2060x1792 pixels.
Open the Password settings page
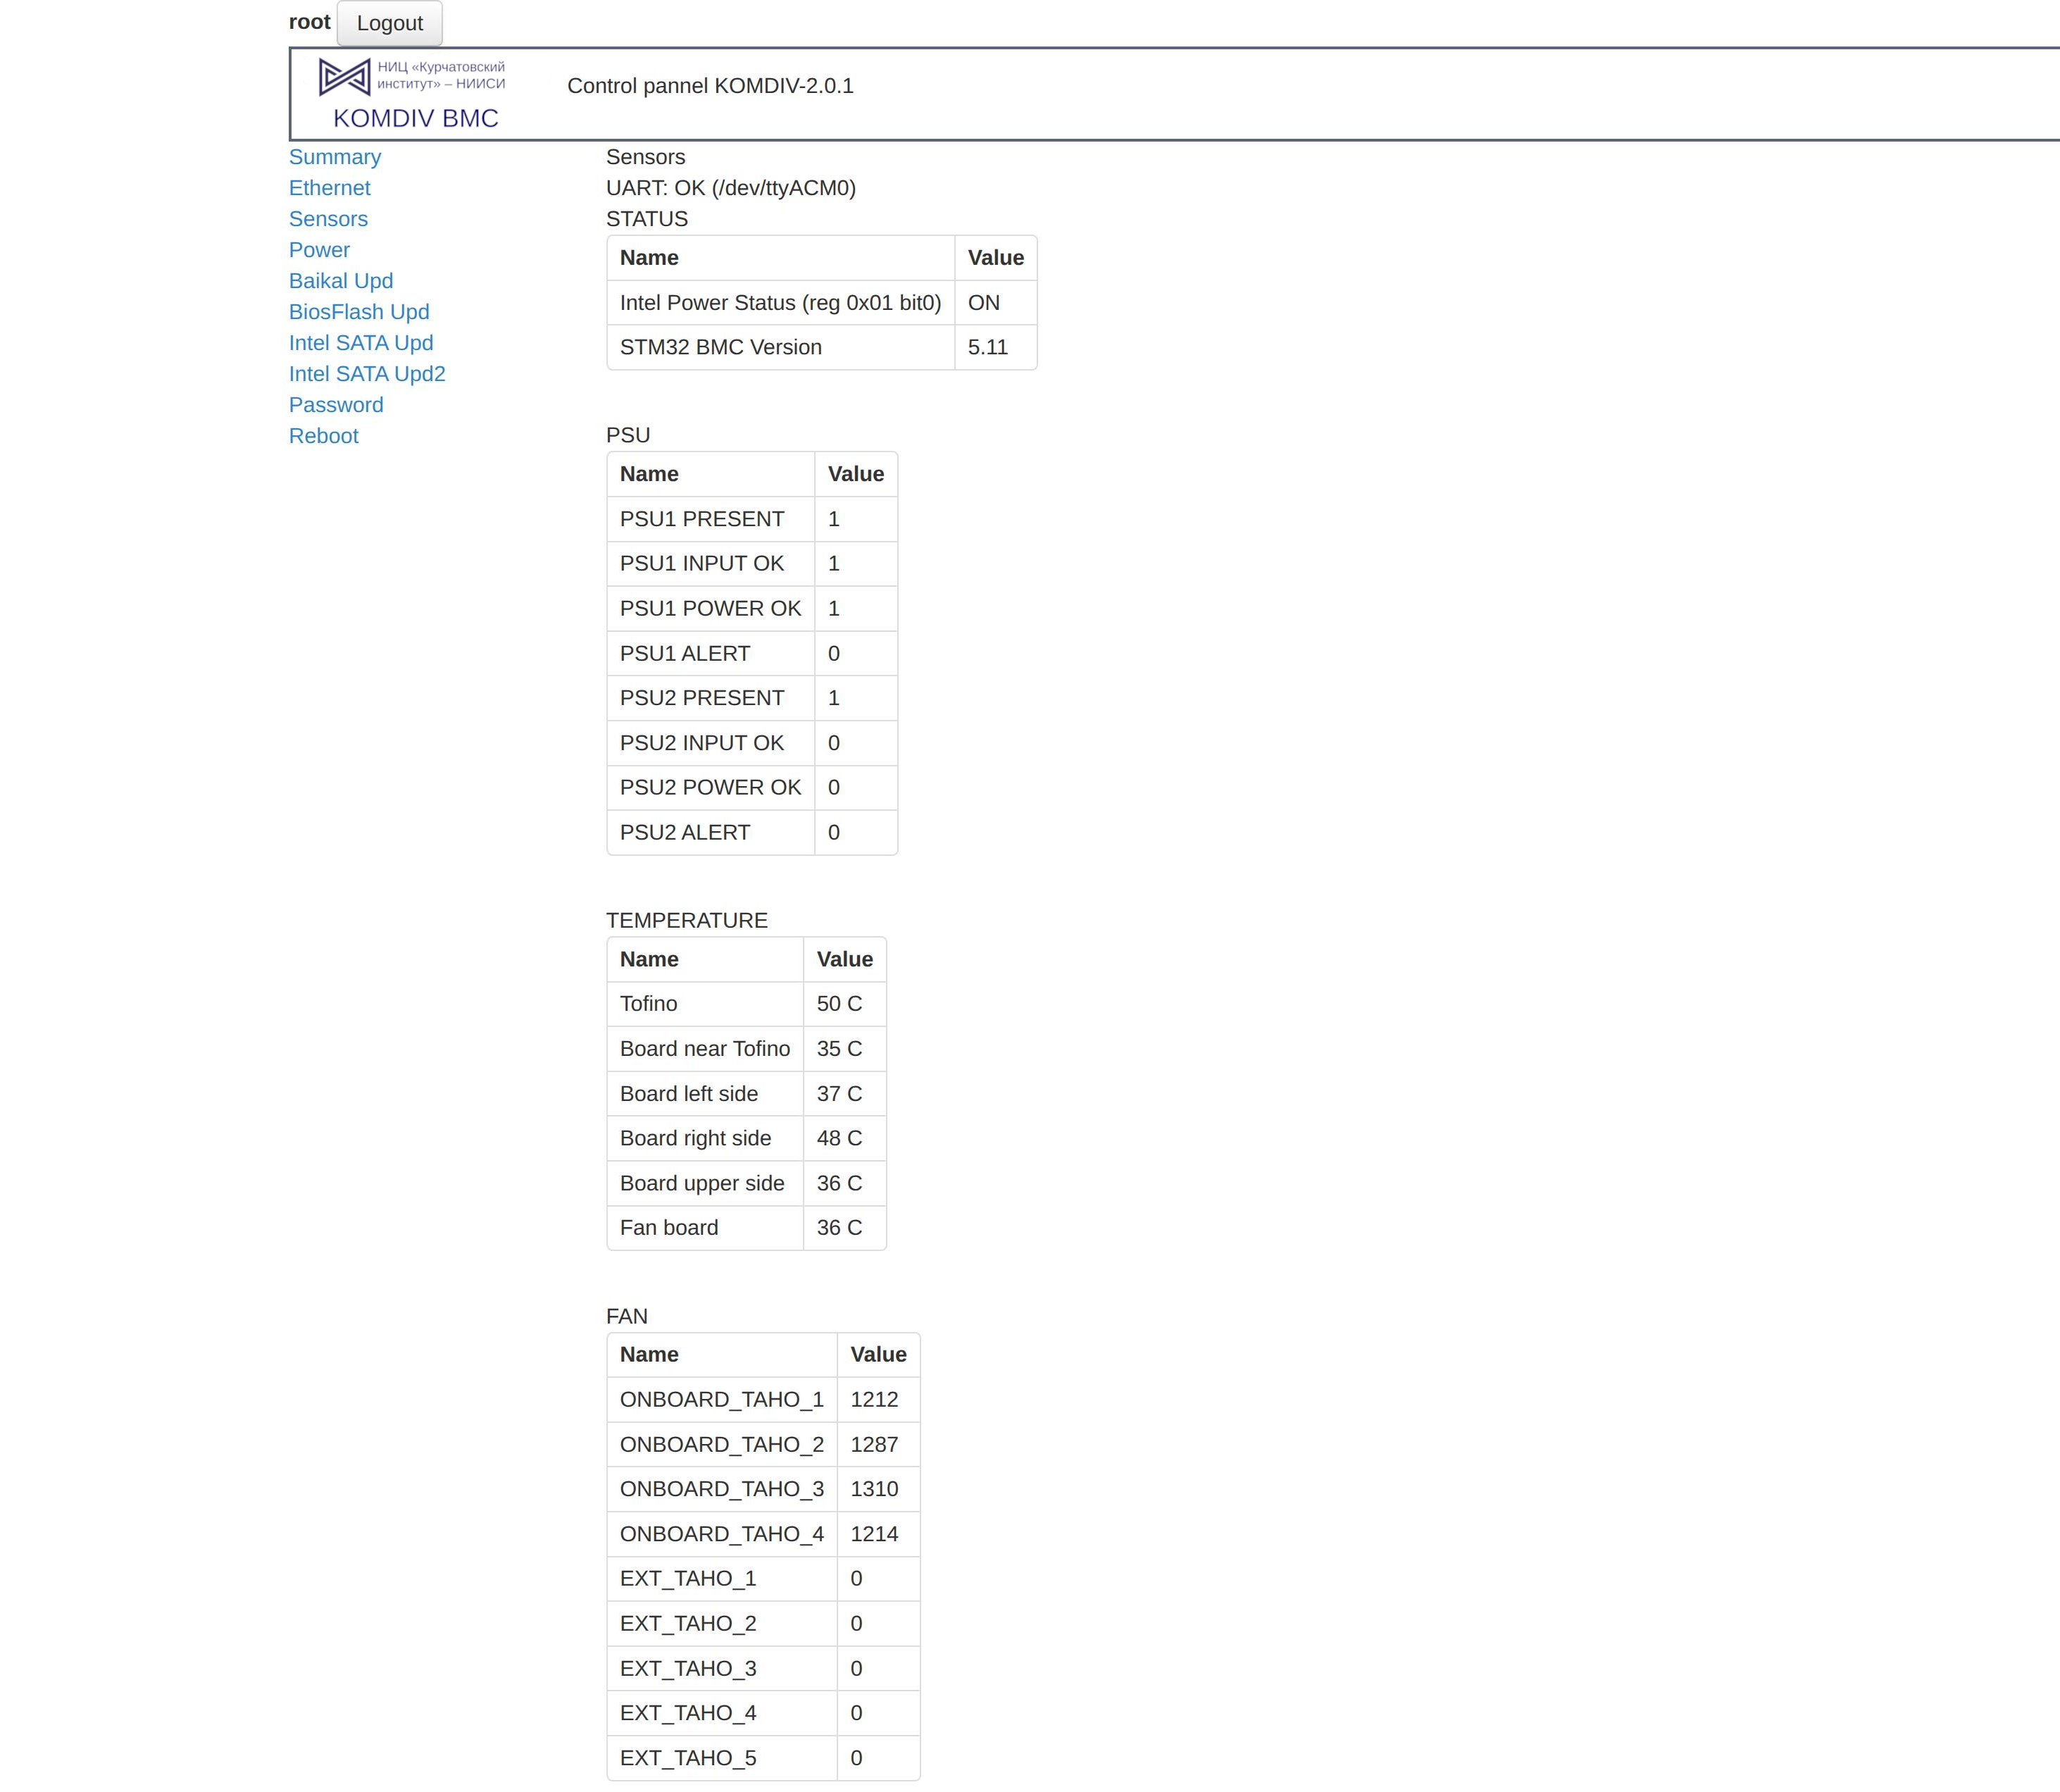pos(336,405)
